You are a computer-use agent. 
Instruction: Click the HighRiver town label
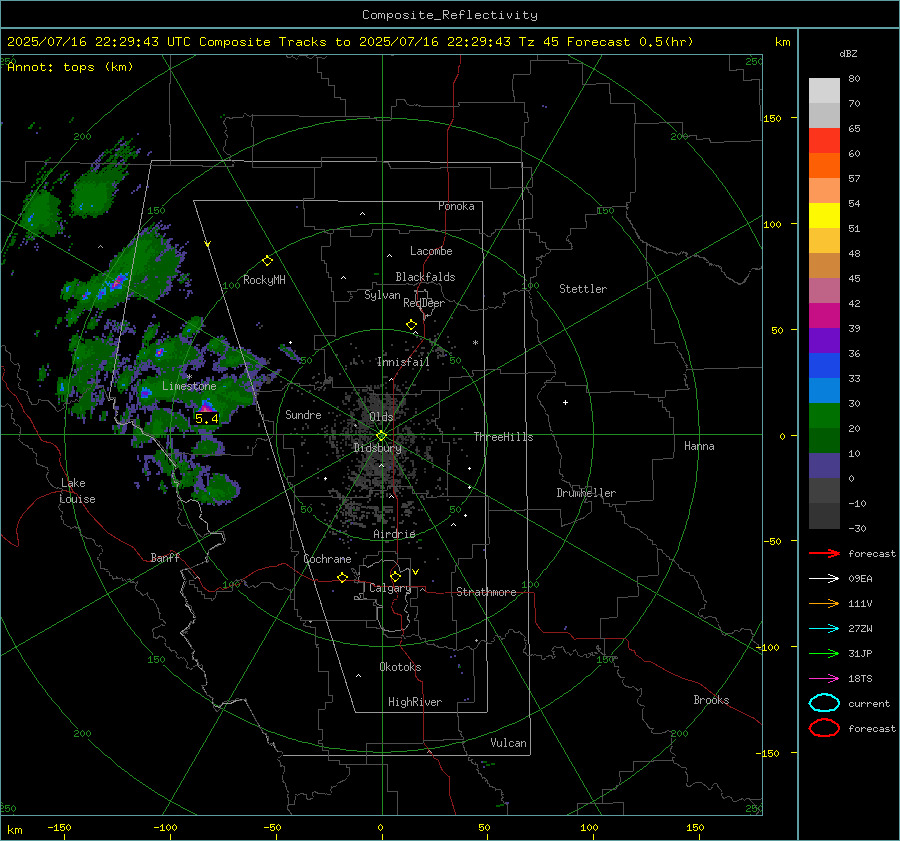pos(415,702)
